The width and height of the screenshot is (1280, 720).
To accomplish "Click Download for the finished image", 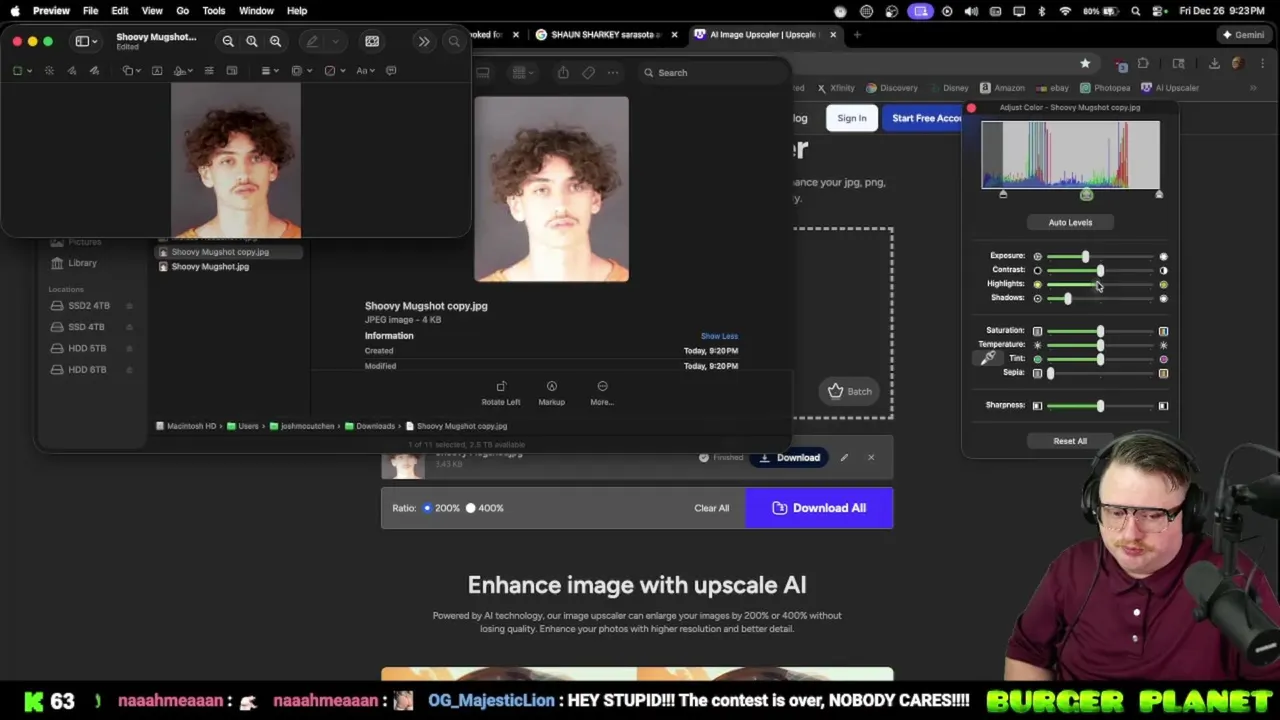I will (789, 457).
